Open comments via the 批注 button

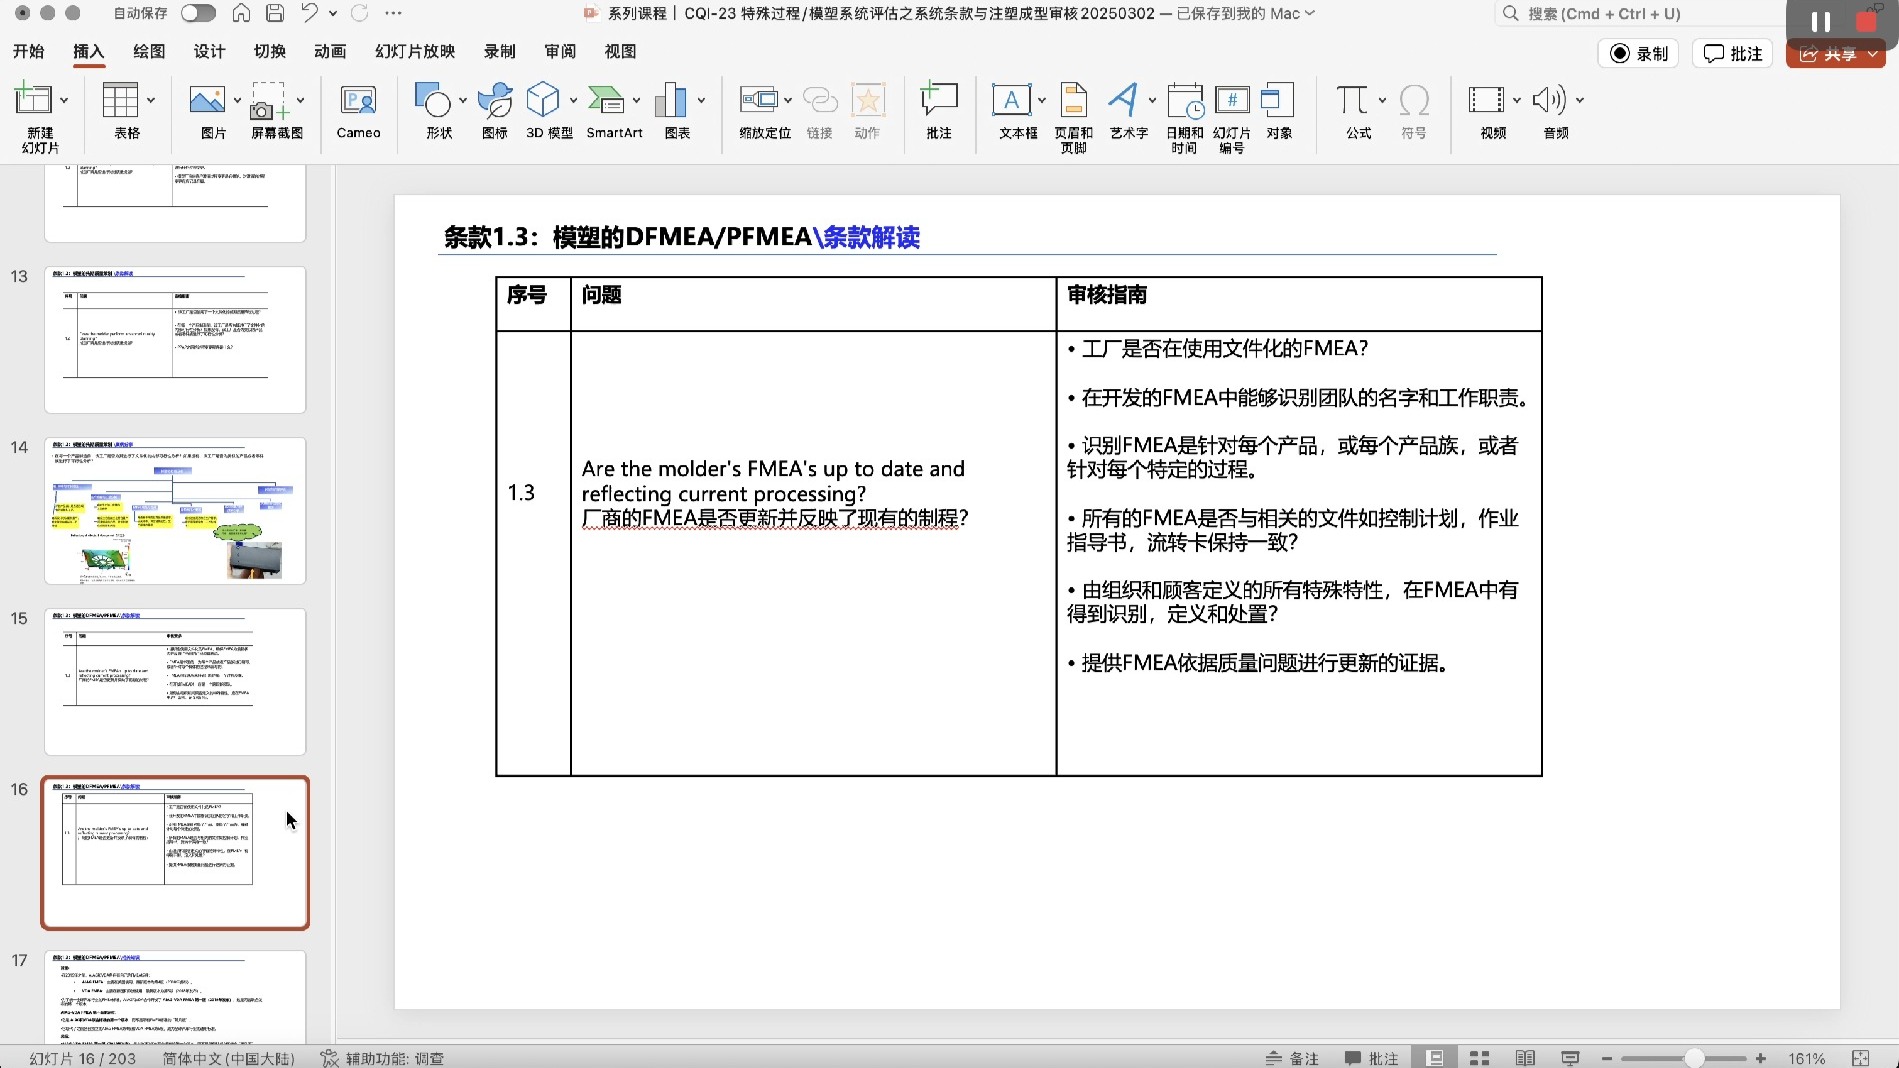coord(1732,53)
